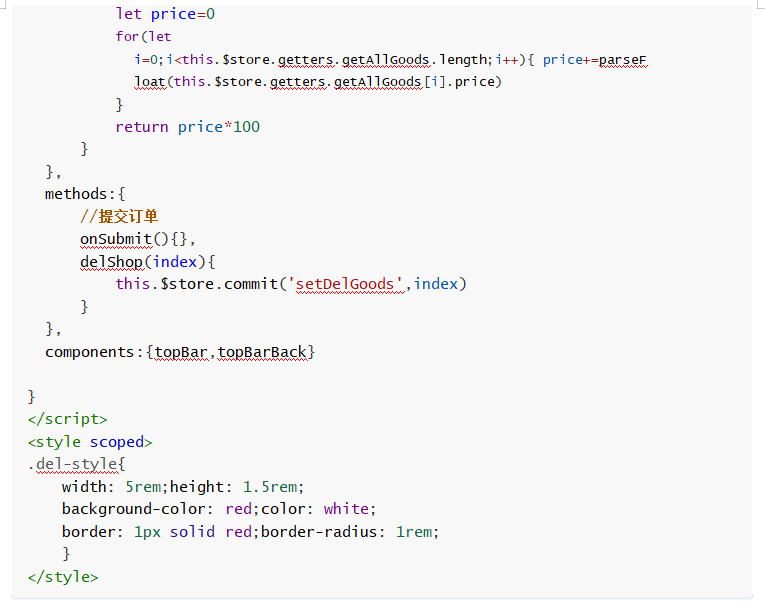Click 'onSubmit(){},' method line
The width and height of the screenshot is (765, 609).
138,239
